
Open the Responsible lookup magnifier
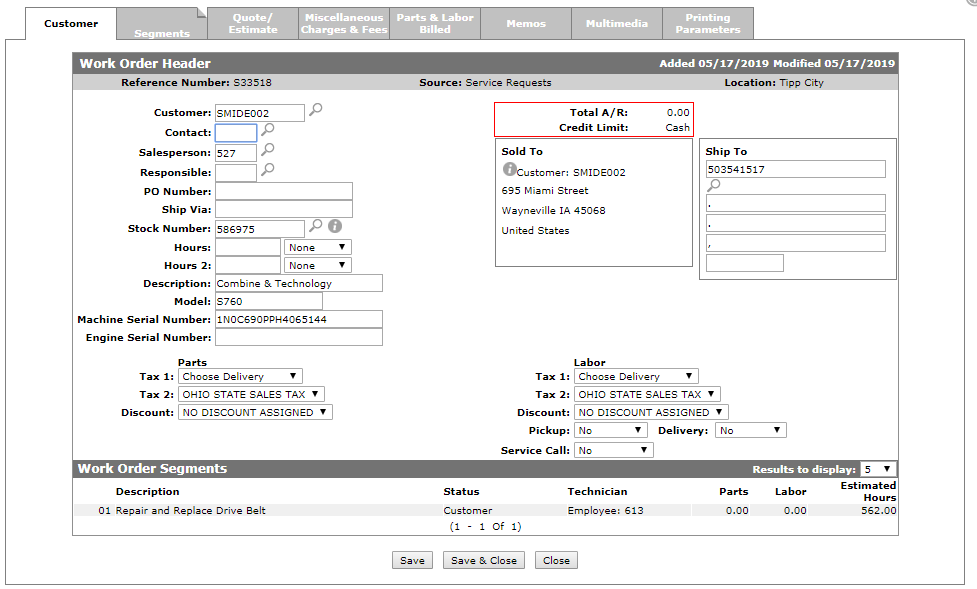point(267,170)
